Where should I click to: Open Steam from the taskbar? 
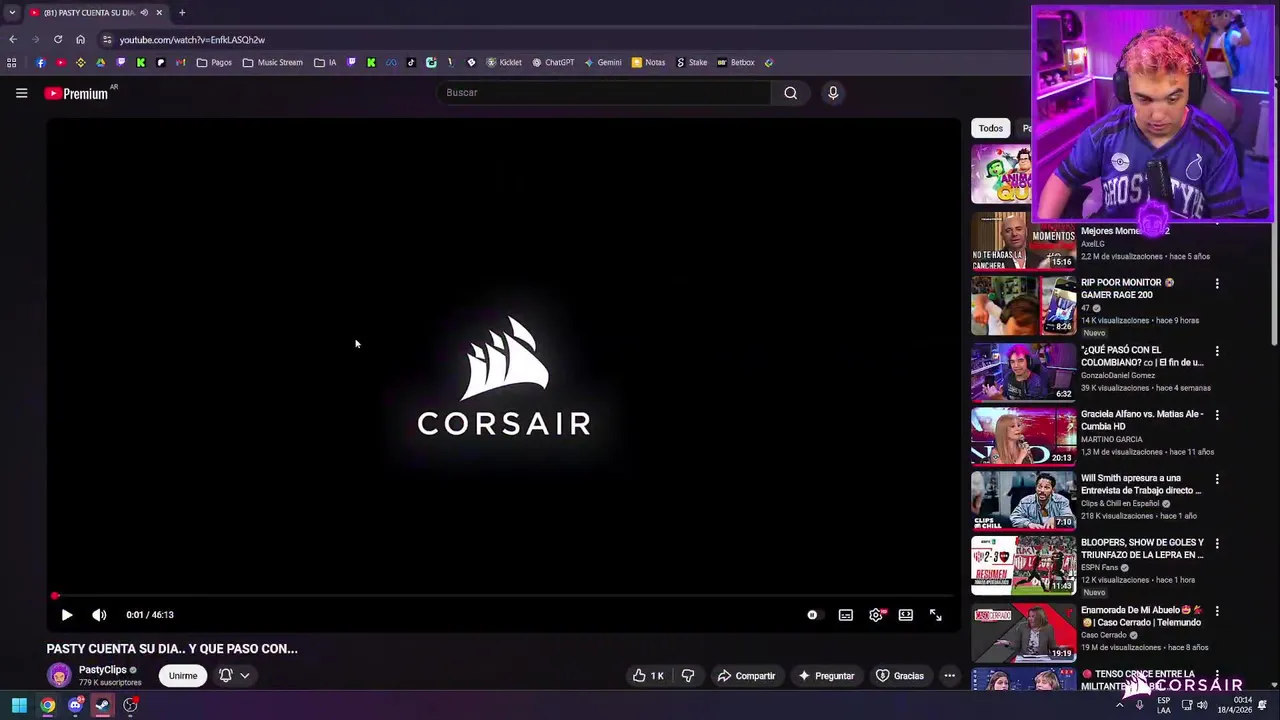(x=102, y=705)
